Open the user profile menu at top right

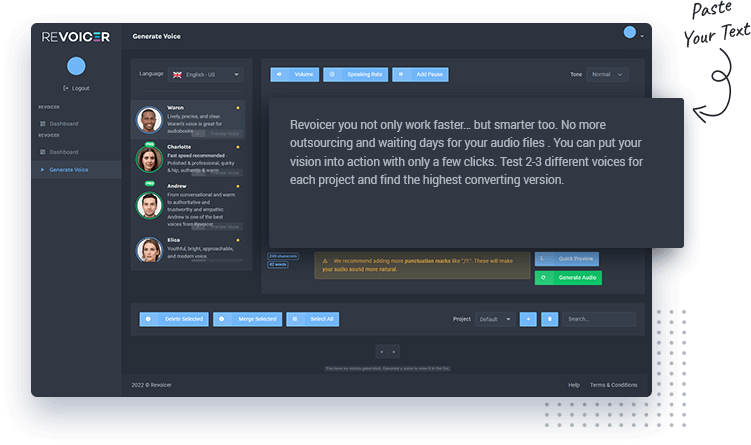coord(632,33)
